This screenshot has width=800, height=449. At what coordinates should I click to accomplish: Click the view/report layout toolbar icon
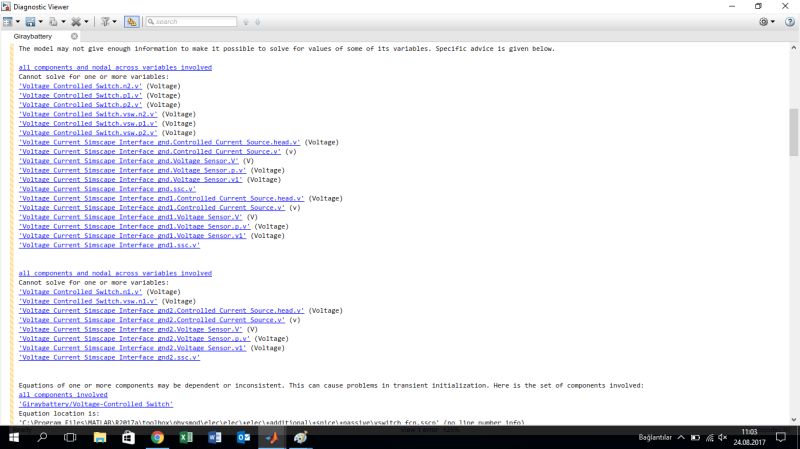[x=8, y=22]
